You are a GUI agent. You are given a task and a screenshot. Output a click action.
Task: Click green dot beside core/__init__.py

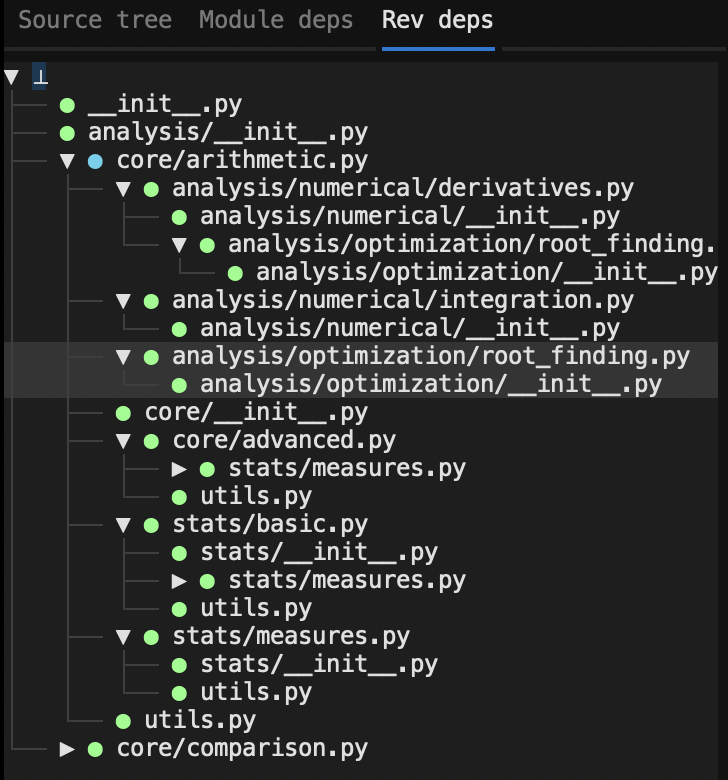pyautogui.click(x=123, y=413)
